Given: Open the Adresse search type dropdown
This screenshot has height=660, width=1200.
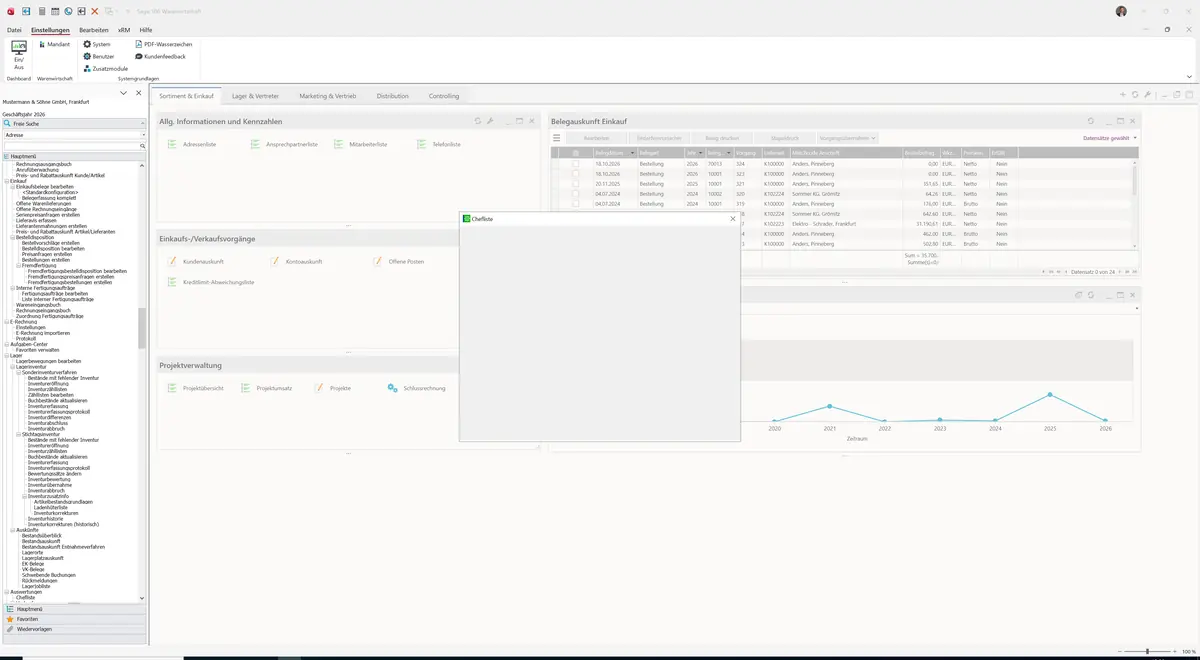Looking at the screenshot, I should pos(143,134).
